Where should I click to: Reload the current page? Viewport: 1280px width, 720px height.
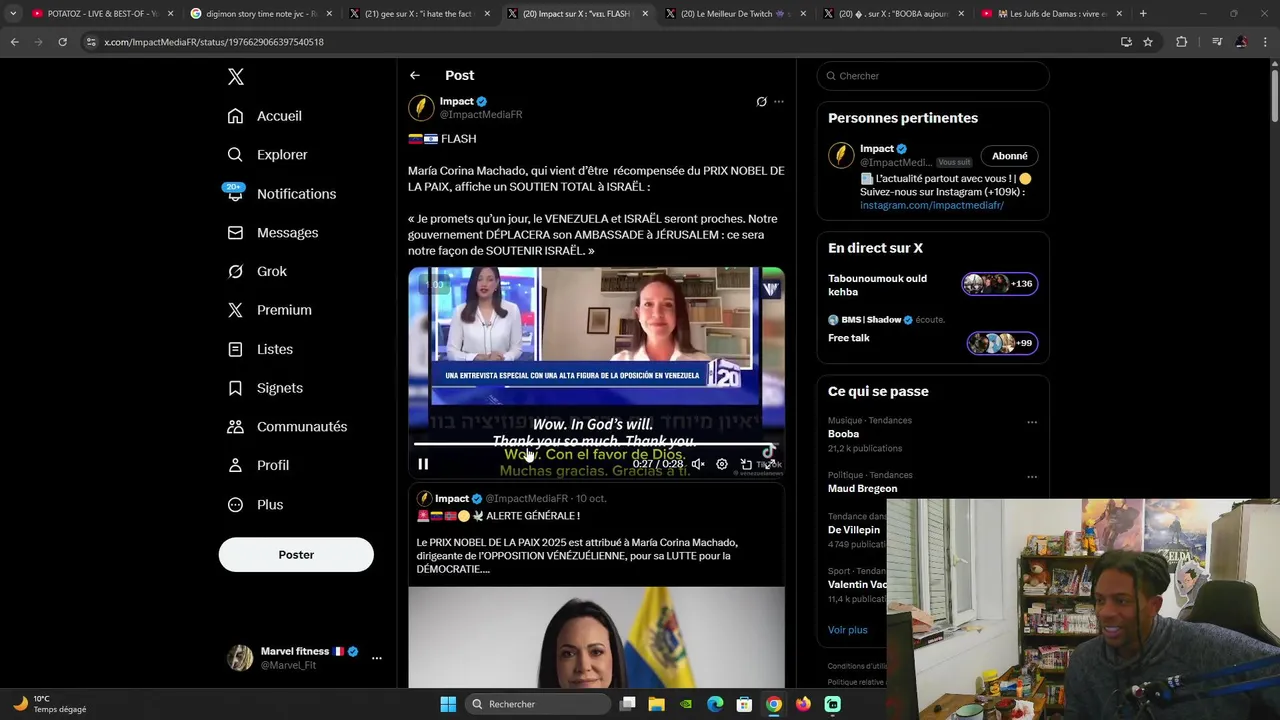click(62, 42)
